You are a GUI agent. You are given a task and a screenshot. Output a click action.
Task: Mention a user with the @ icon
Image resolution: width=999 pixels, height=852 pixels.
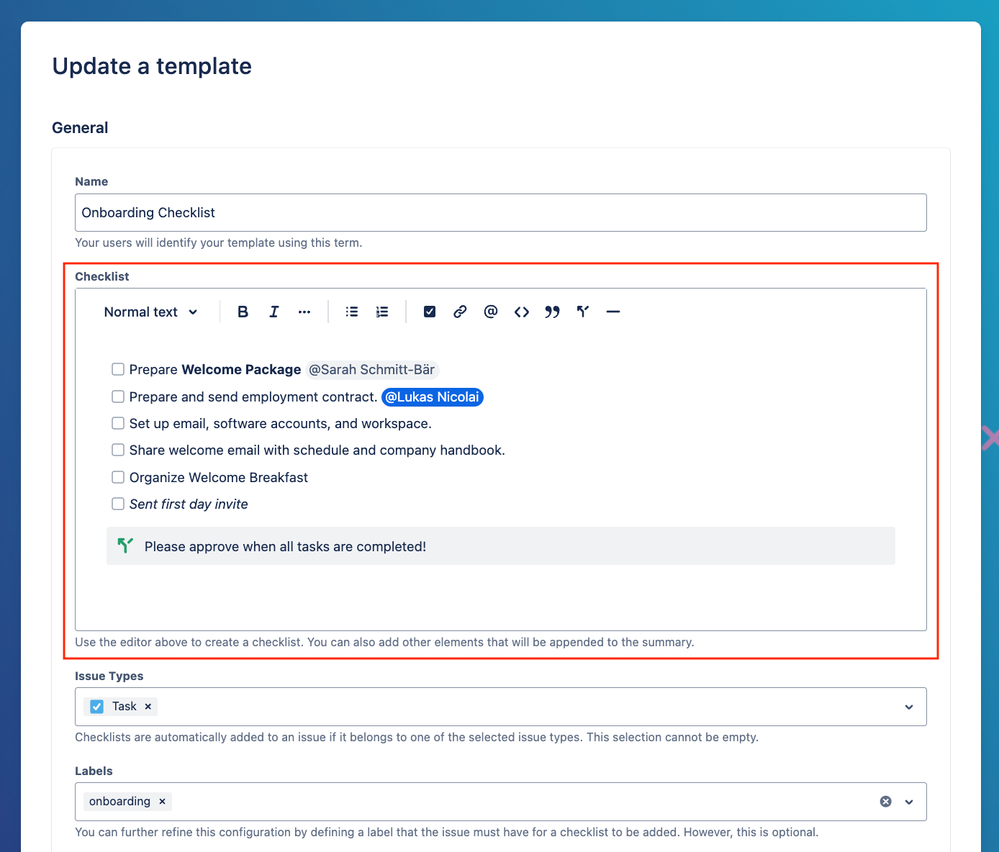[491, 312]
